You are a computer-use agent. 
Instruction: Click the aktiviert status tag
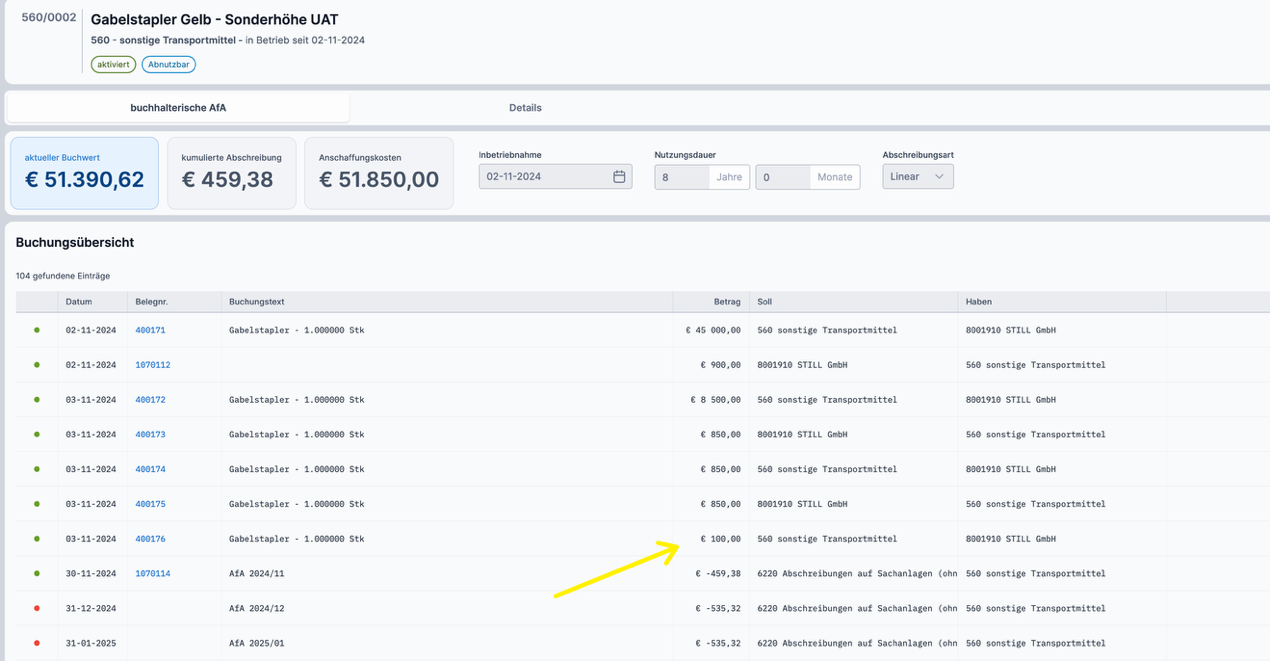coord(113,64)
